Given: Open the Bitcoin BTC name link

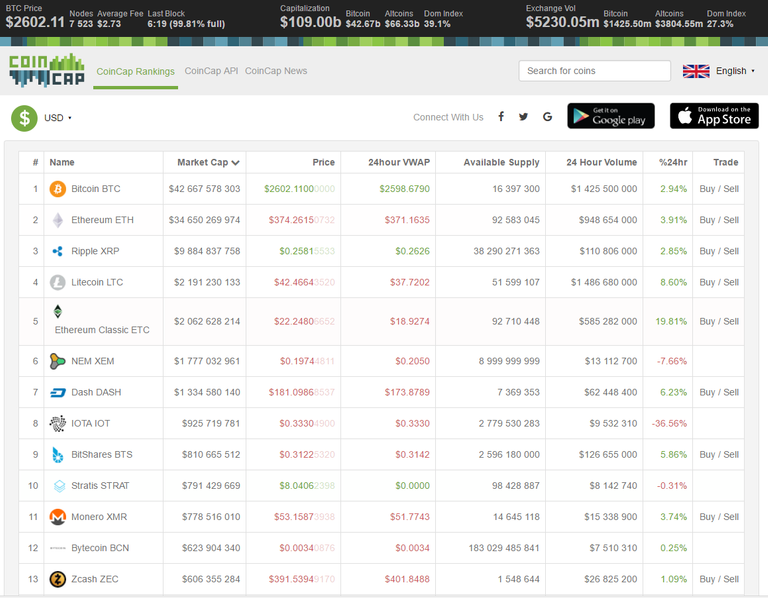Looking at the screenshot, I should point(96,189).
